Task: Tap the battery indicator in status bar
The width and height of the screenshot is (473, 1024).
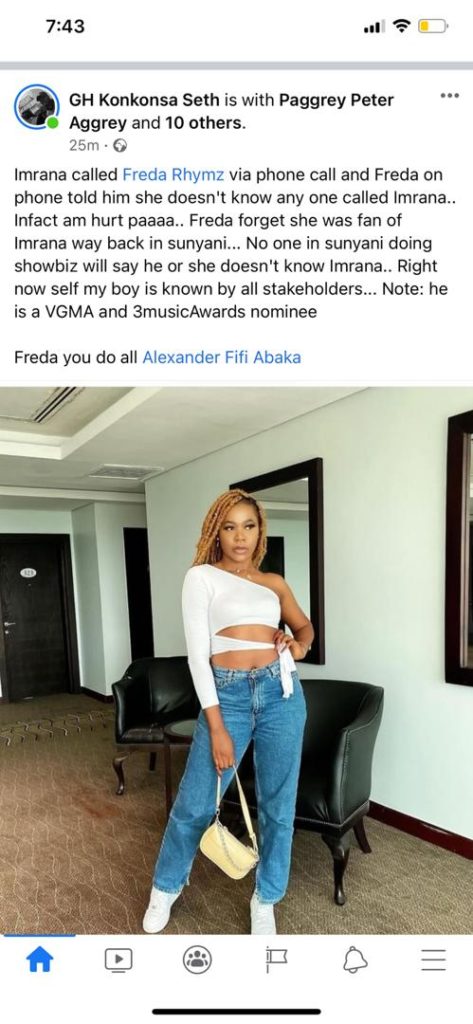Action: [433, 26]
